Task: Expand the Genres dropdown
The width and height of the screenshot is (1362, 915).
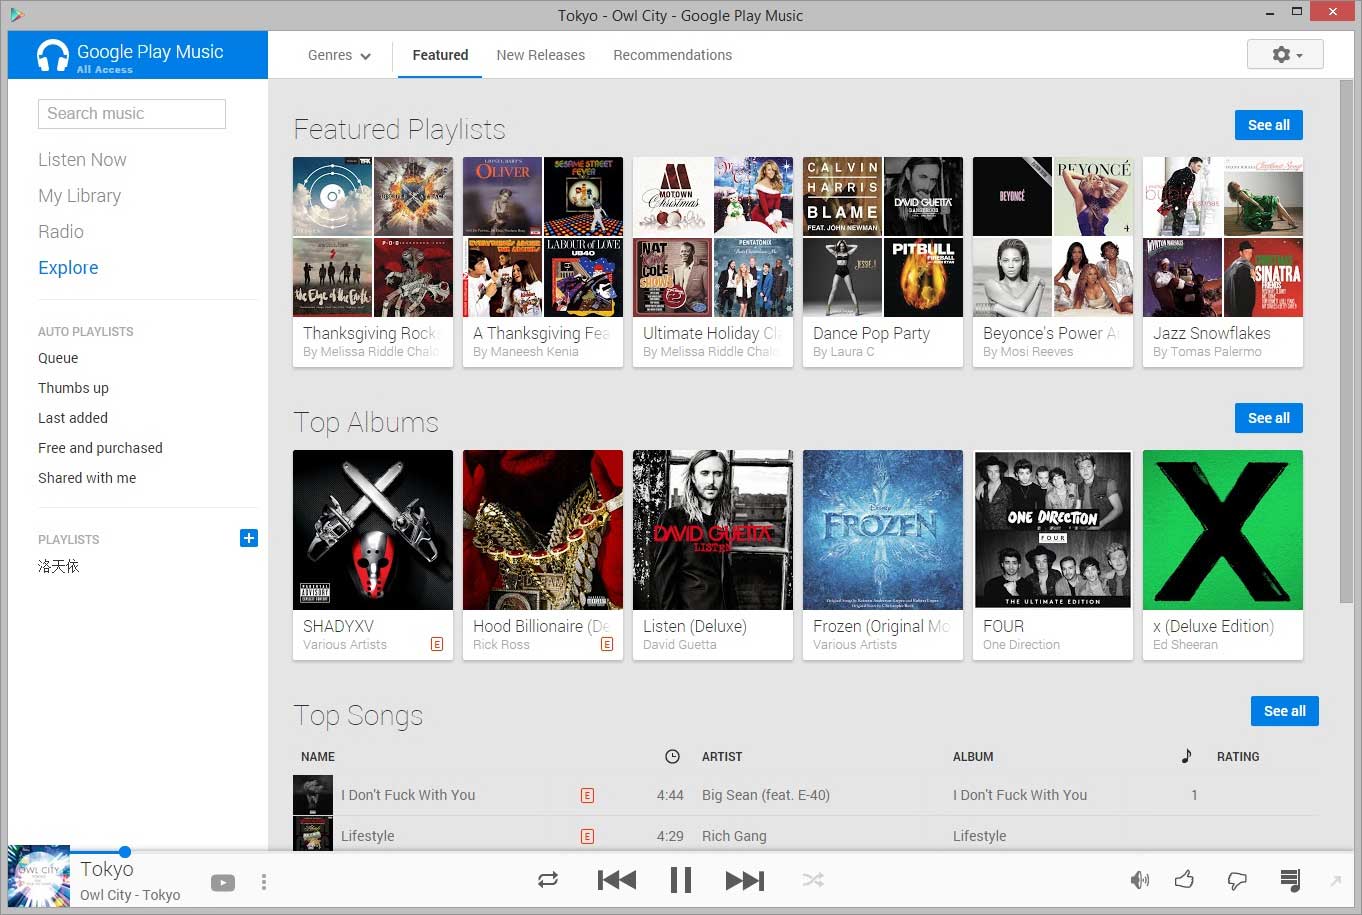Action: pos(339,55)
